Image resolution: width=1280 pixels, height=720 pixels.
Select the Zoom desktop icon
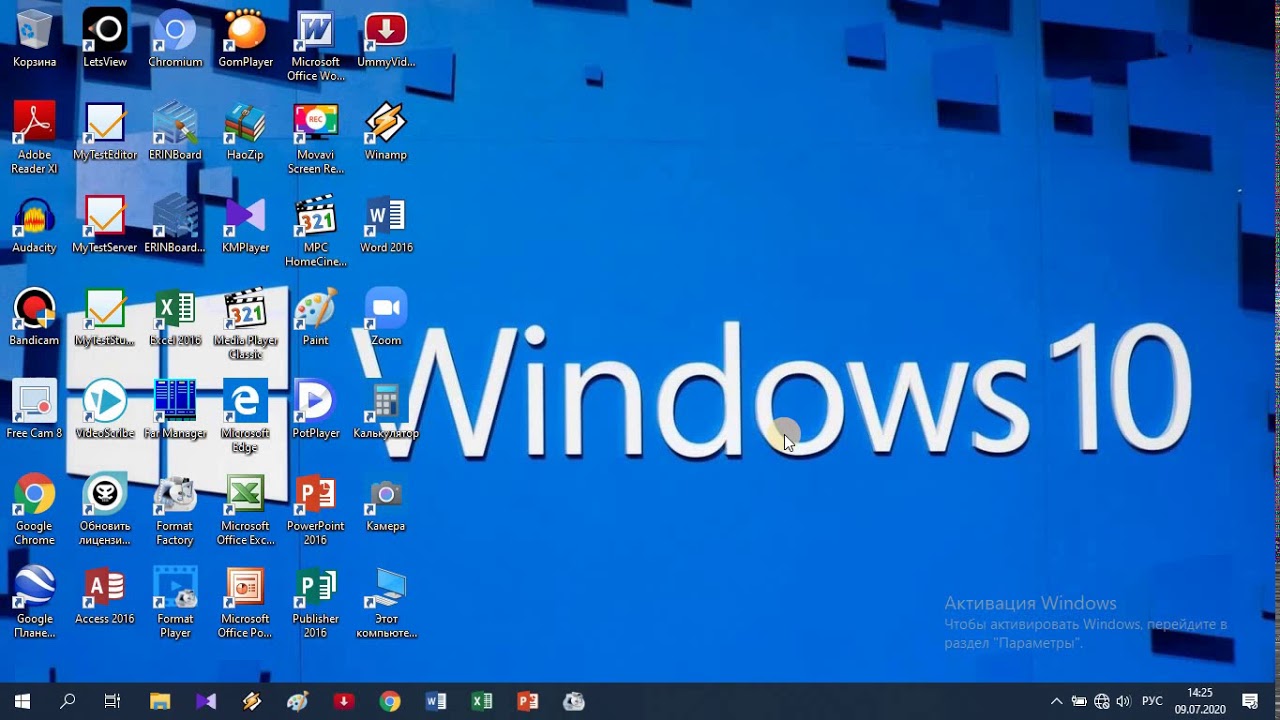pyautogui.click(x=386, y=317)
